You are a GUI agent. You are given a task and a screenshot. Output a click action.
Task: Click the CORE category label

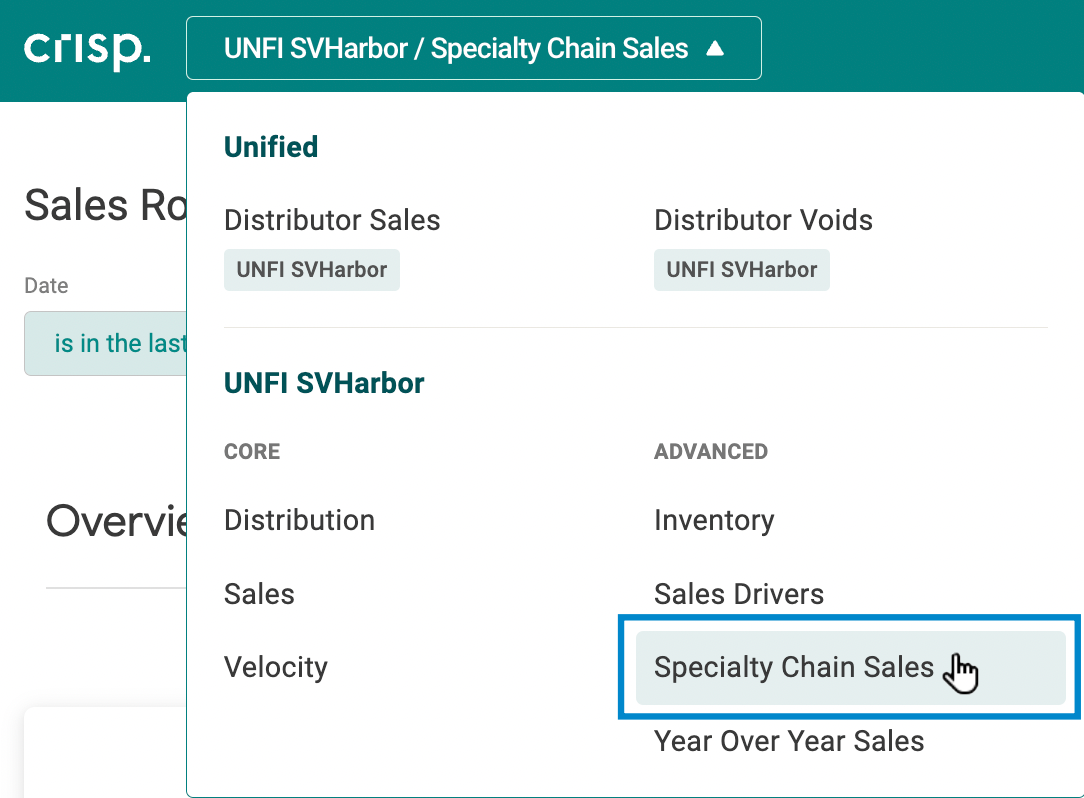pos(252,452)
